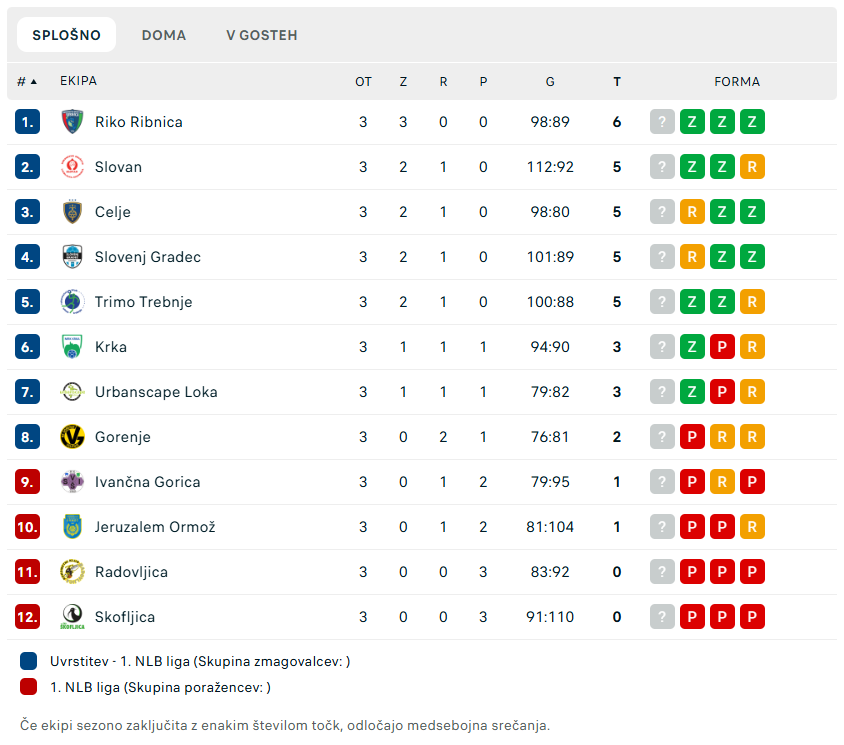844x745 pixels.
Task: Click the Celje team logo
Action: 72,212
